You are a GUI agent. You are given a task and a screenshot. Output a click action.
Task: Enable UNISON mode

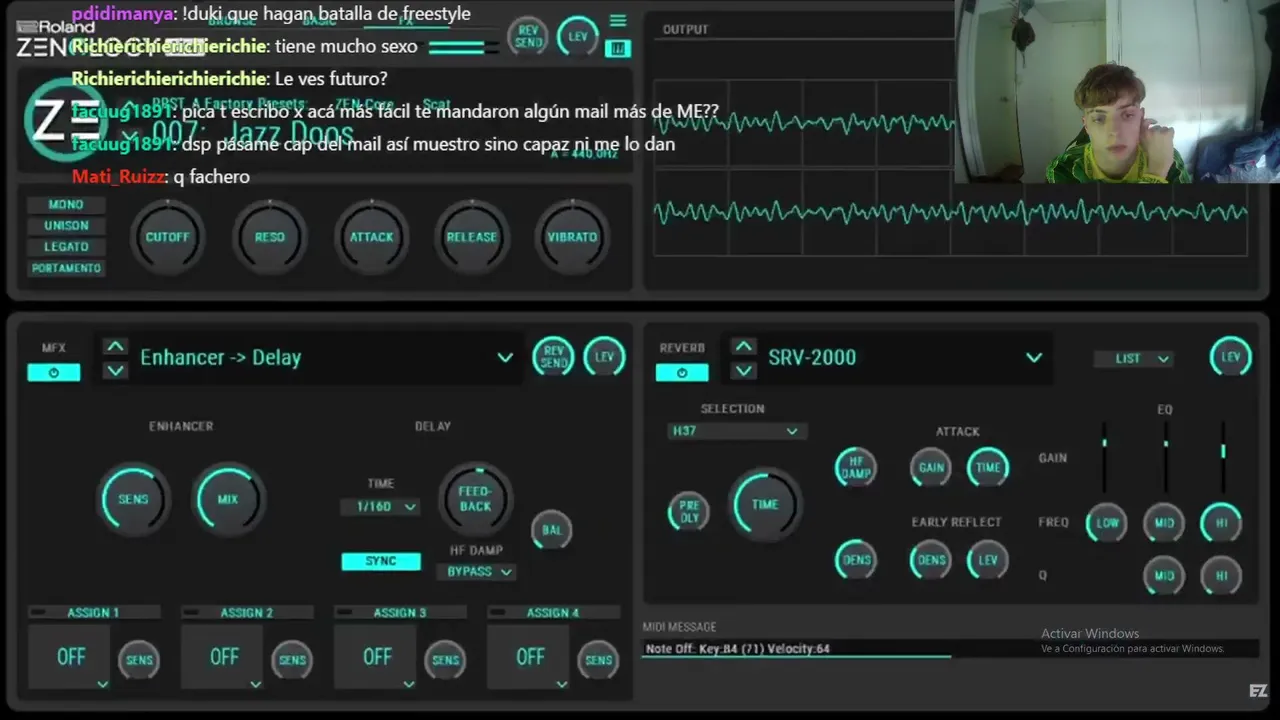66,225
